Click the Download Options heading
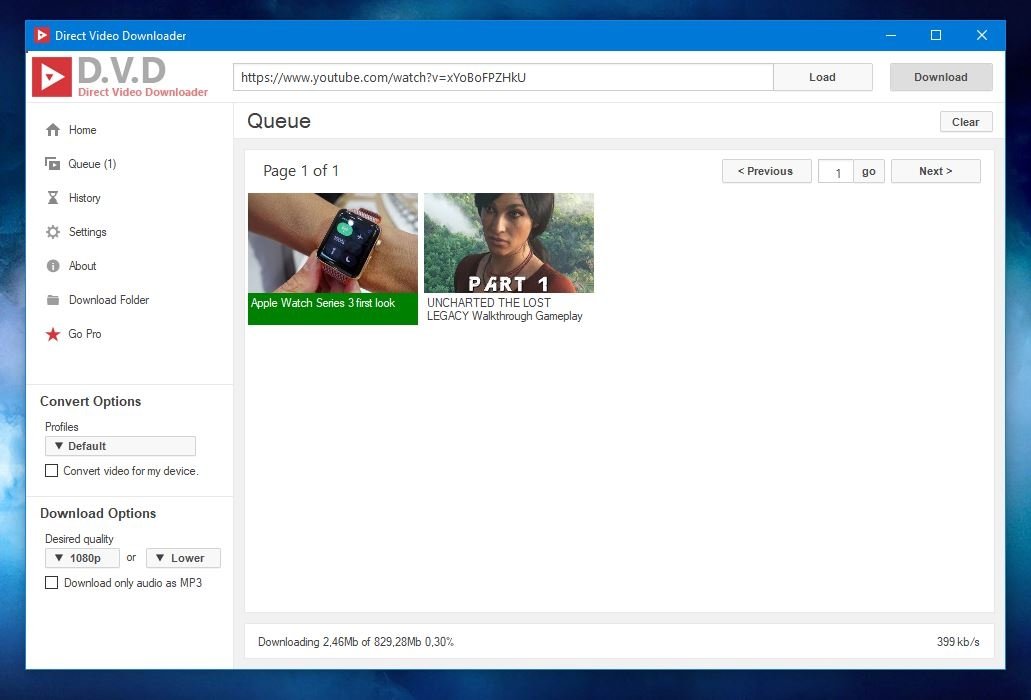 point(98,513)
